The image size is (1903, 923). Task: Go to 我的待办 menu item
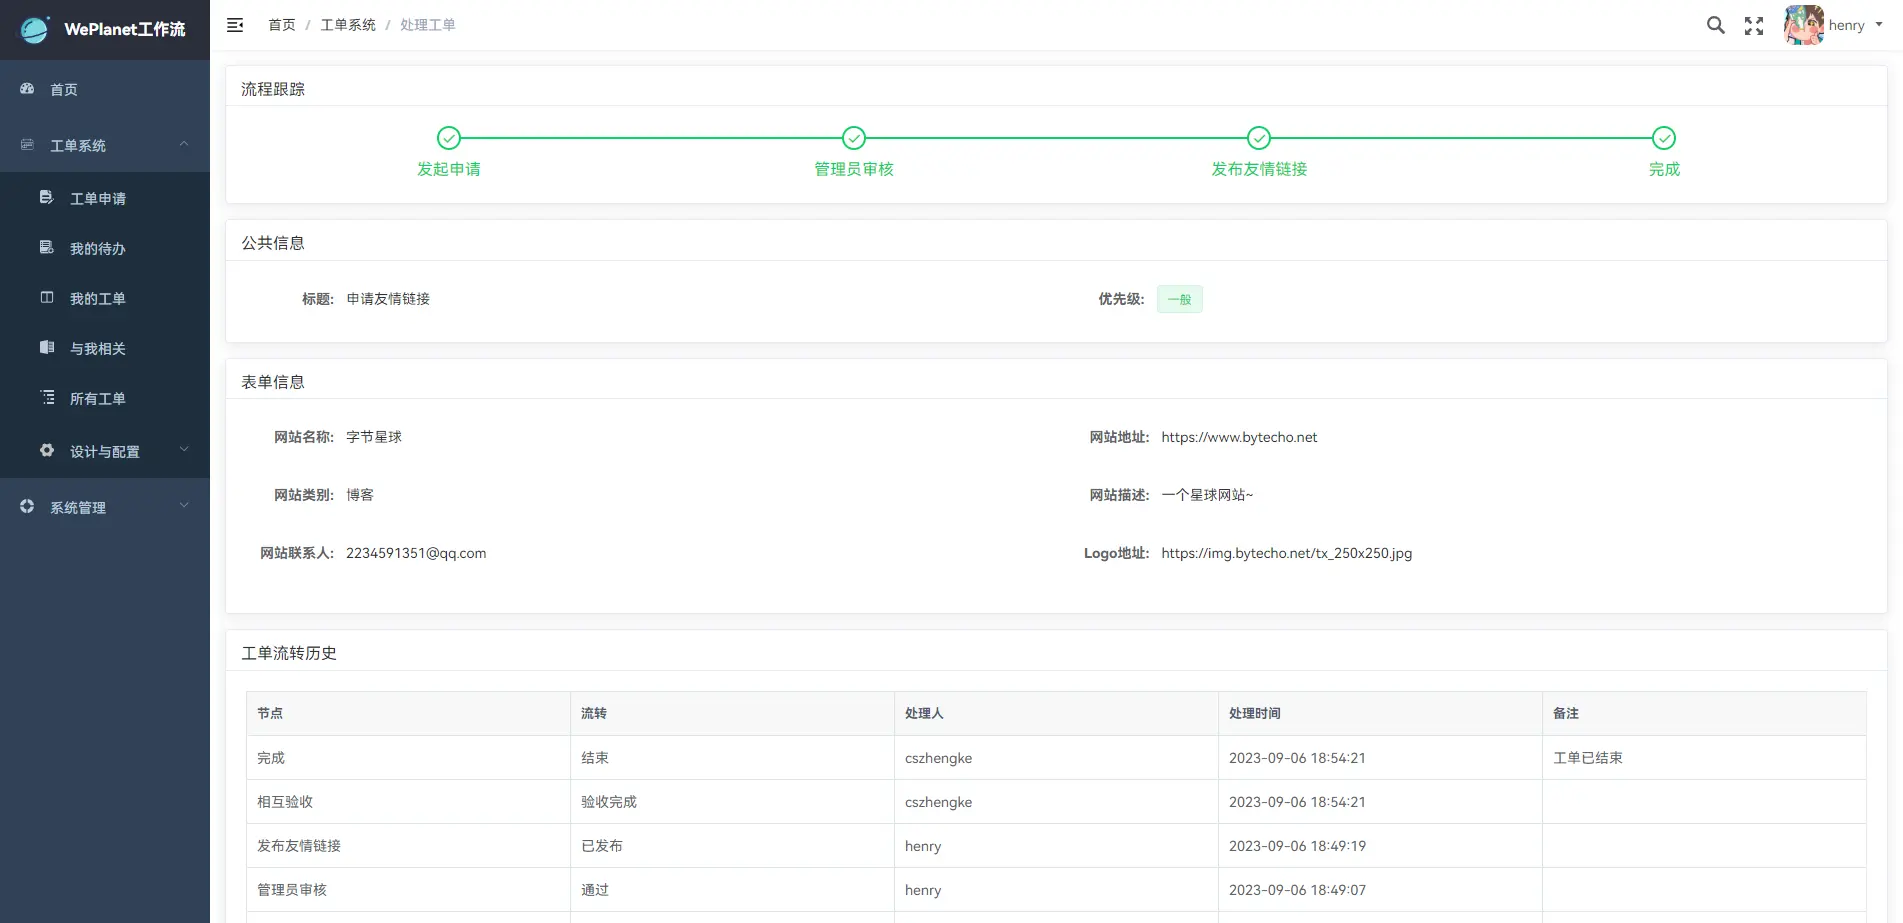(x=105, y=248)
